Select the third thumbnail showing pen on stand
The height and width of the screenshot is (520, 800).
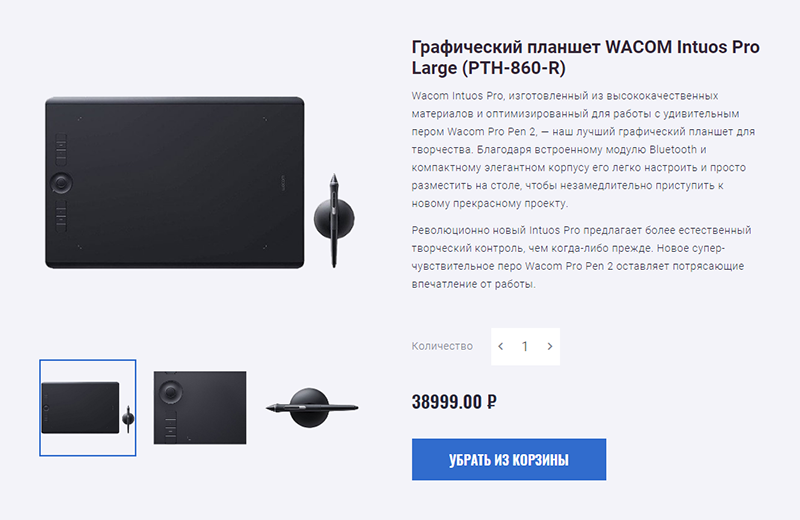[312, 408]
